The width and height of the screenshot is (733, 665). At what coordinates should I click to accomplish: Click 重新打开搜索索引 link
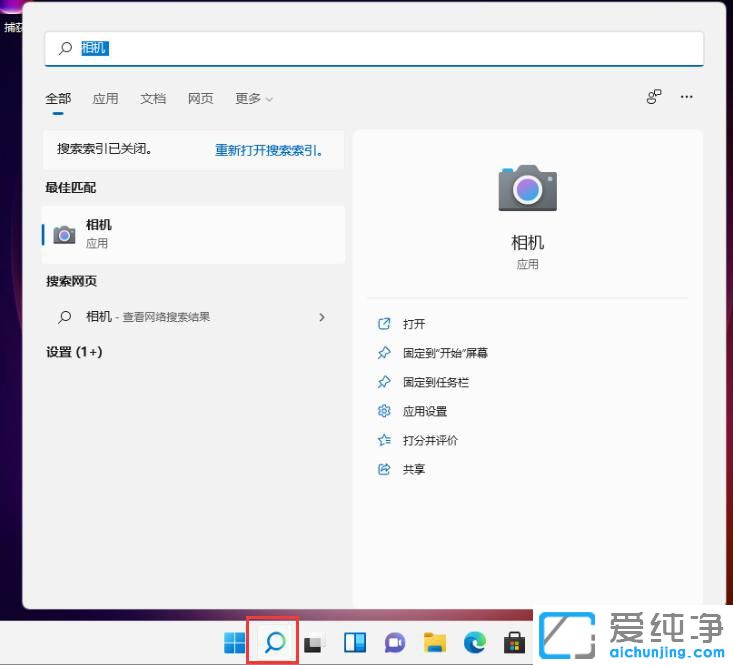pos(268,150)
